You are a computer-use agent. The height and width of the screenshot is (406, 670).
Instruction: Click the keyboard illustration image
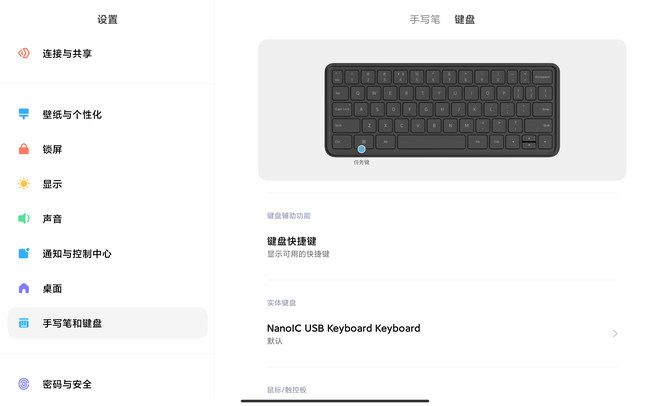click(442, 110)
